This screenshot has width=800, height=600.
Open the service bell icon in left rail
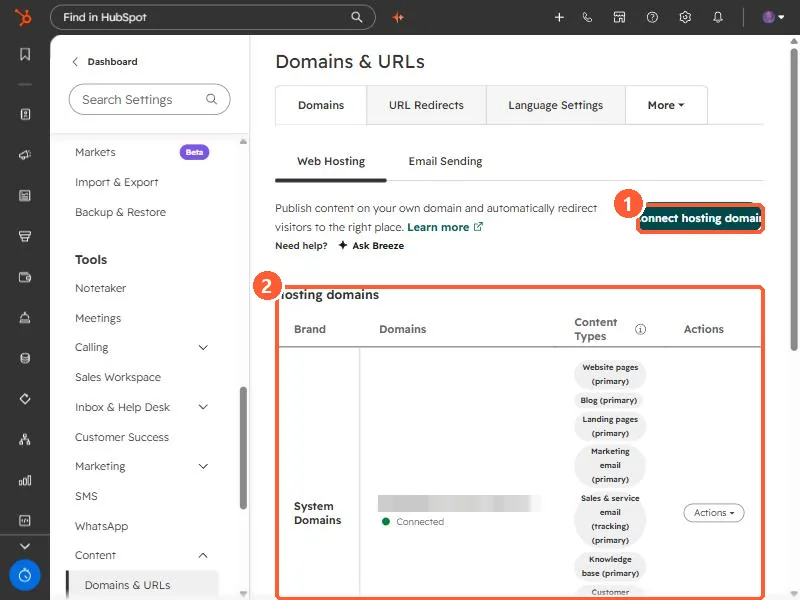(x=25, y=317)
